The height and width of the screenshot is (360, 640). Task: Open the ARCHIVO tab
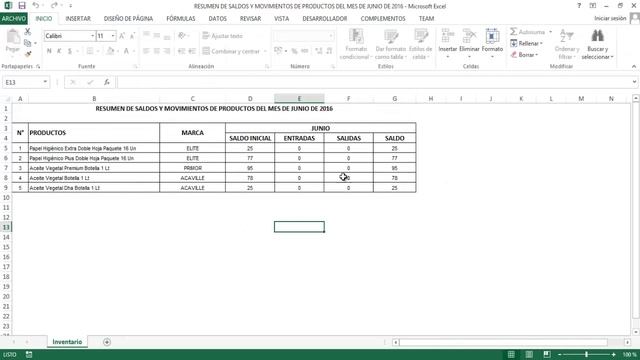[x=14, y=19]
